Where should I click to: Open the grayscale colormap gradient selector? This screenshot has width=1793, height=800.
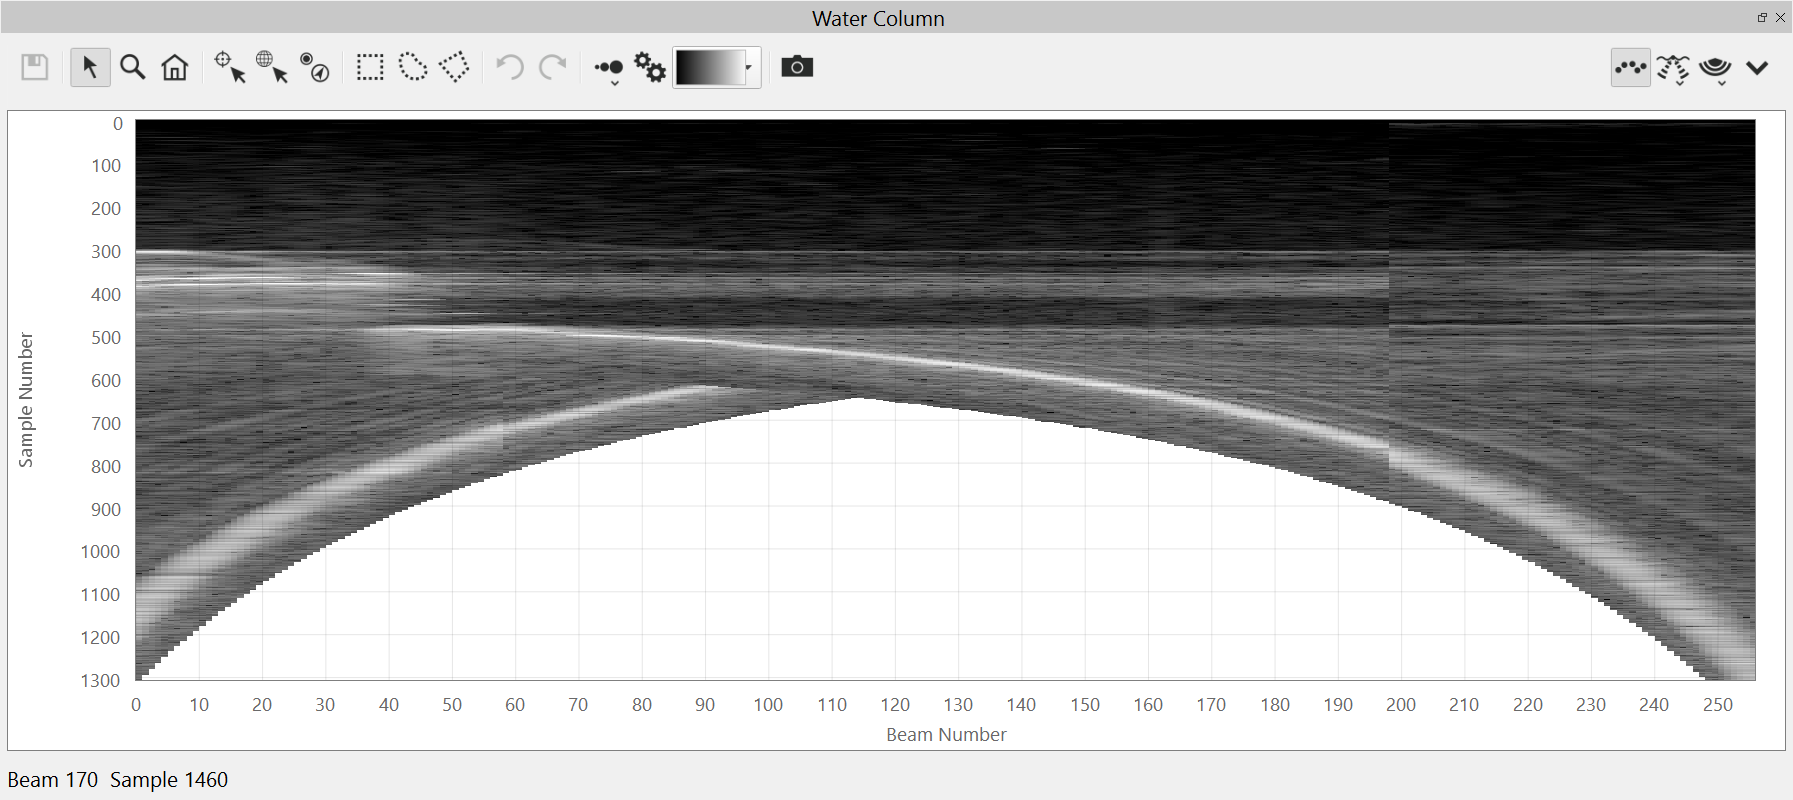coord(716,67)
